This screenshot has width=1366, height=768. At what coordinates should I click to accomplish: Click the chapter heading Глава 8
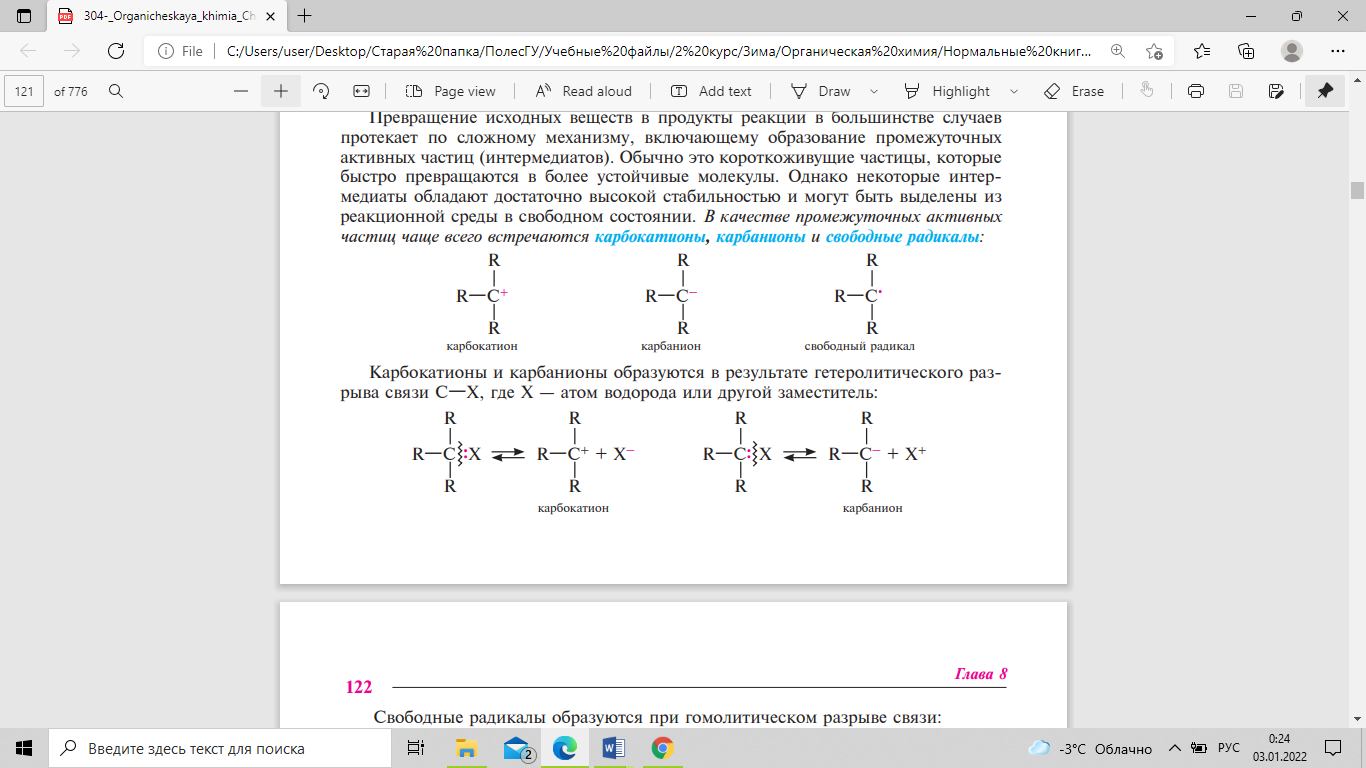coord(981,675)
